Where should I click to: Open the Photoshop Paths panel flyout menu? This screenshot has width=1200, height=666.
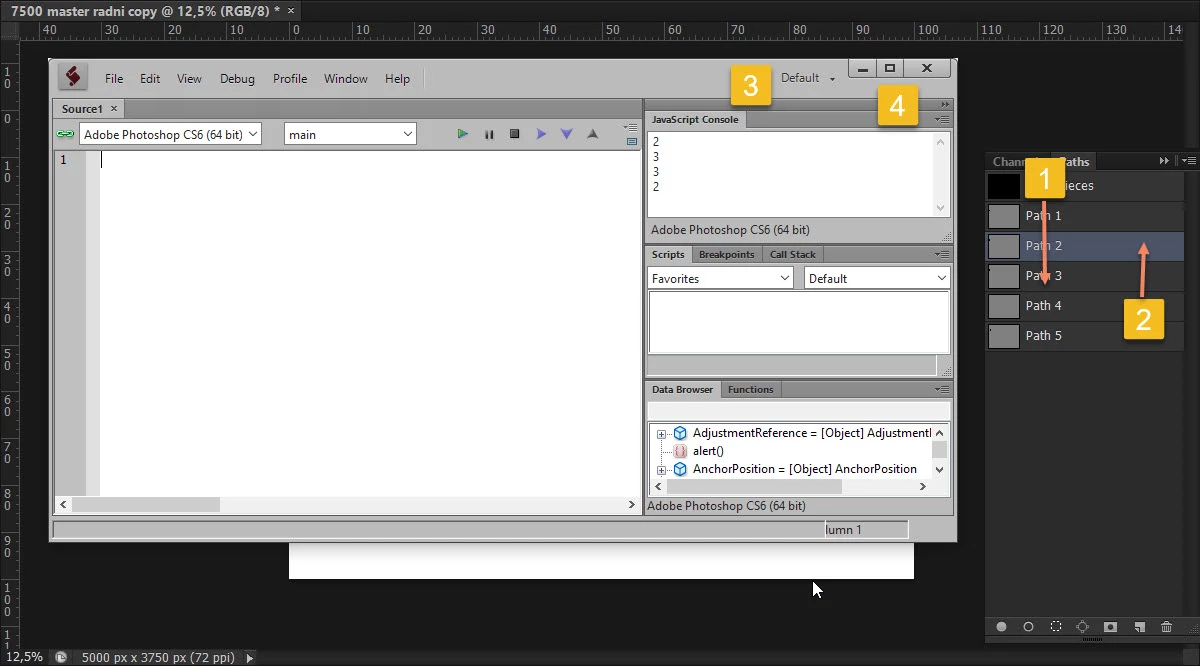pos(1189,161)
